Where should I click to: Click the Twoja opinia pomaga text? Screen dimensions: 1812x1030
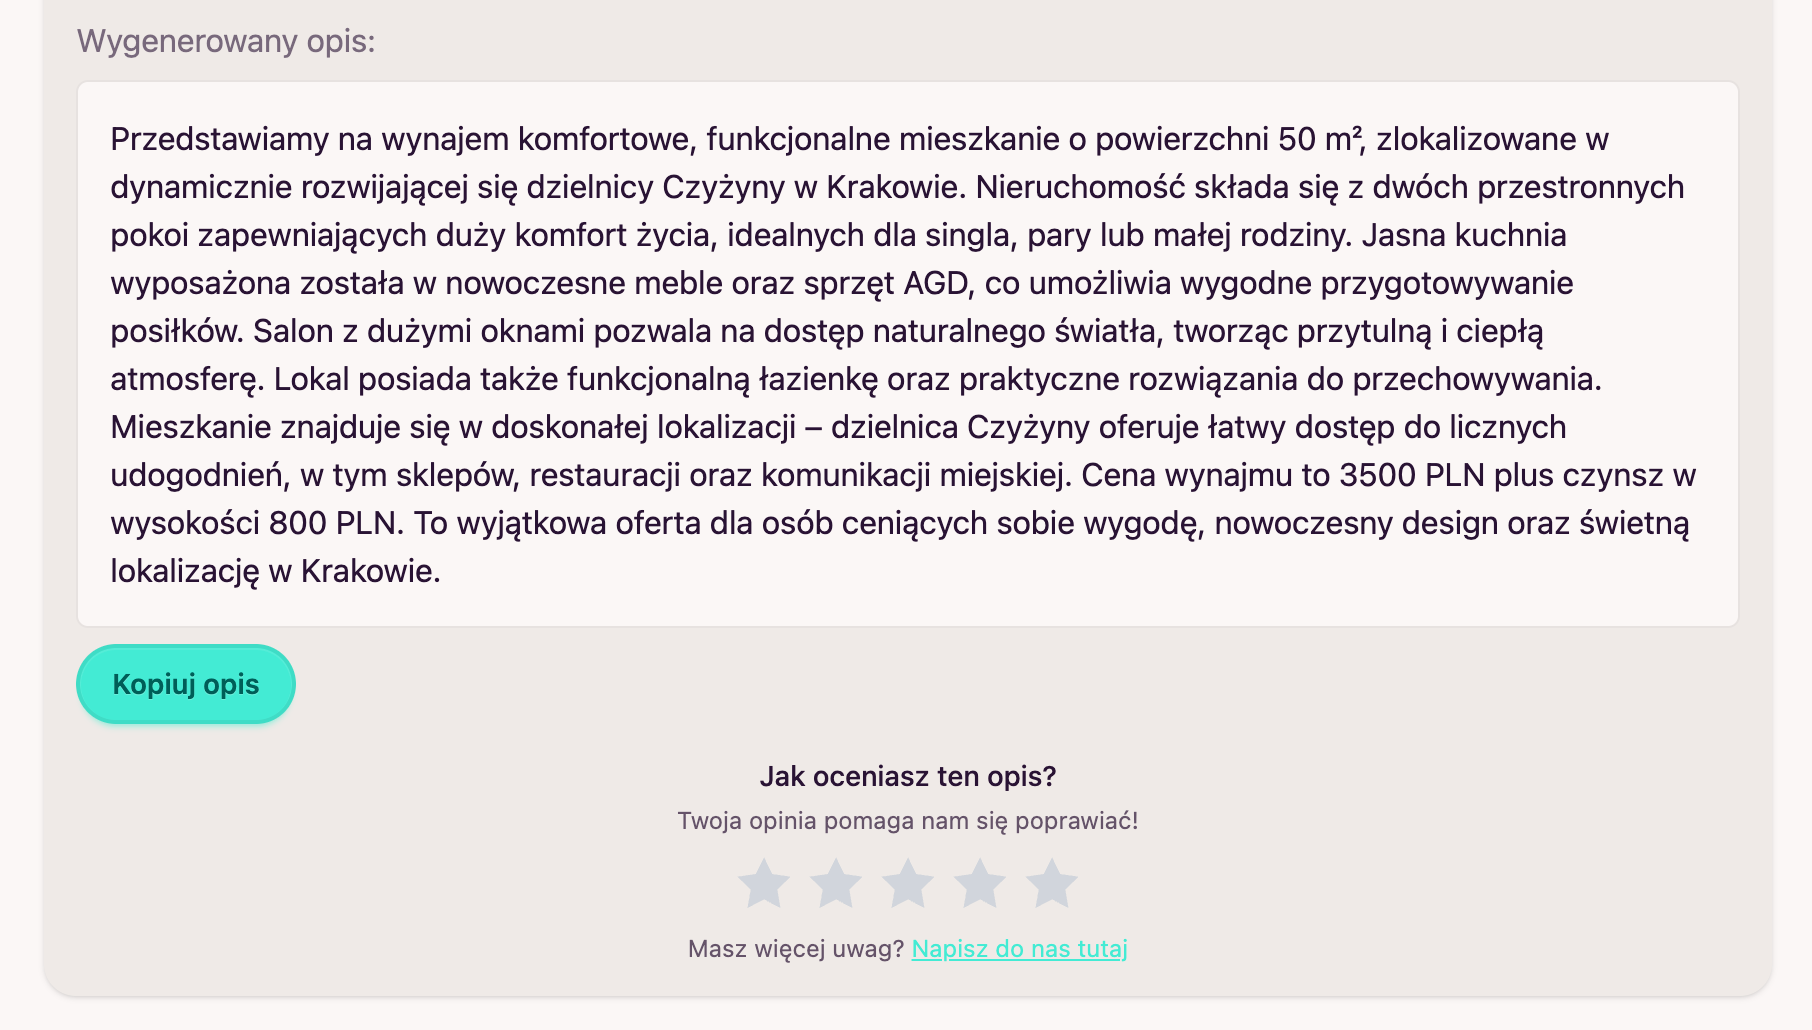911,820
